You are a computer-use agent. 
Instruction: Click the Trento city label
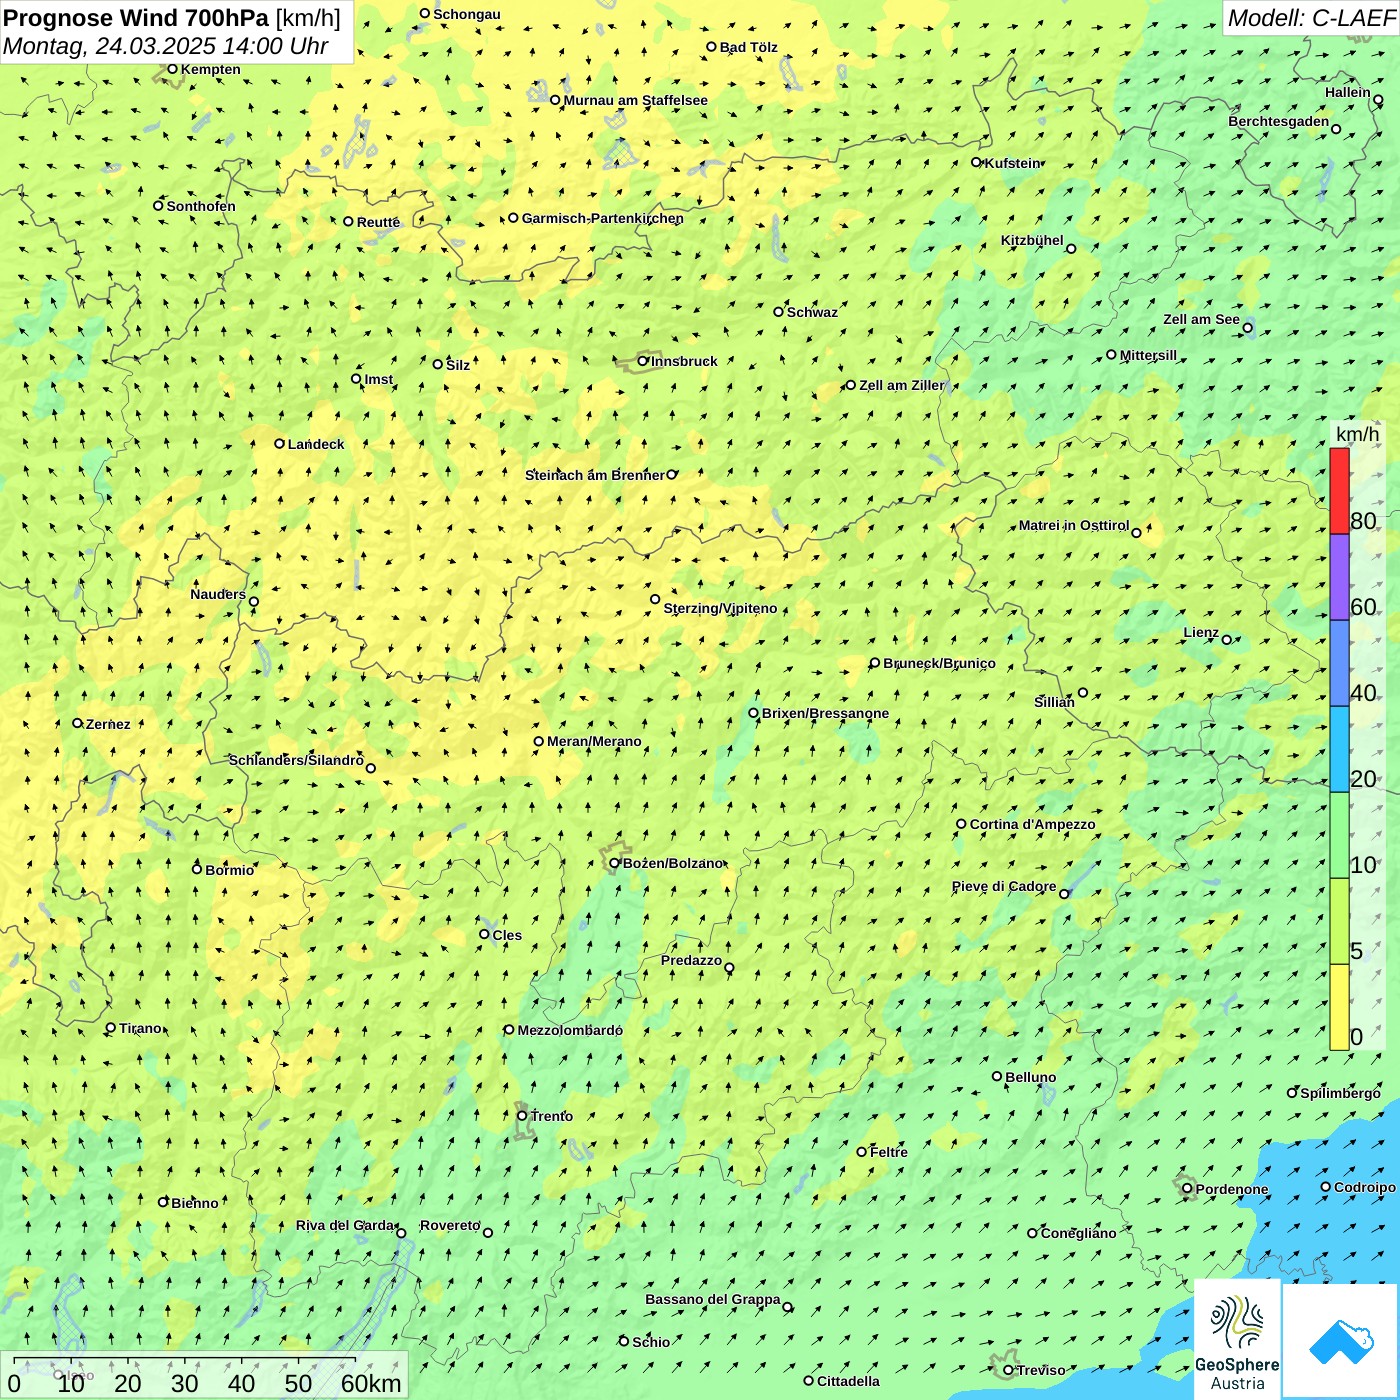552,1116
